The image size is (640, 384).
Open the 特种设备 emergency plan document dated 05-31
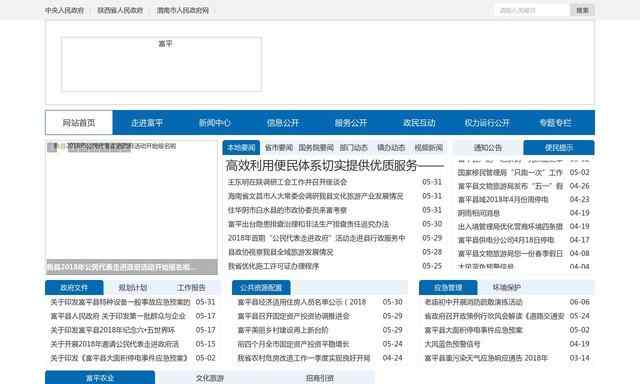coord(120,302)
